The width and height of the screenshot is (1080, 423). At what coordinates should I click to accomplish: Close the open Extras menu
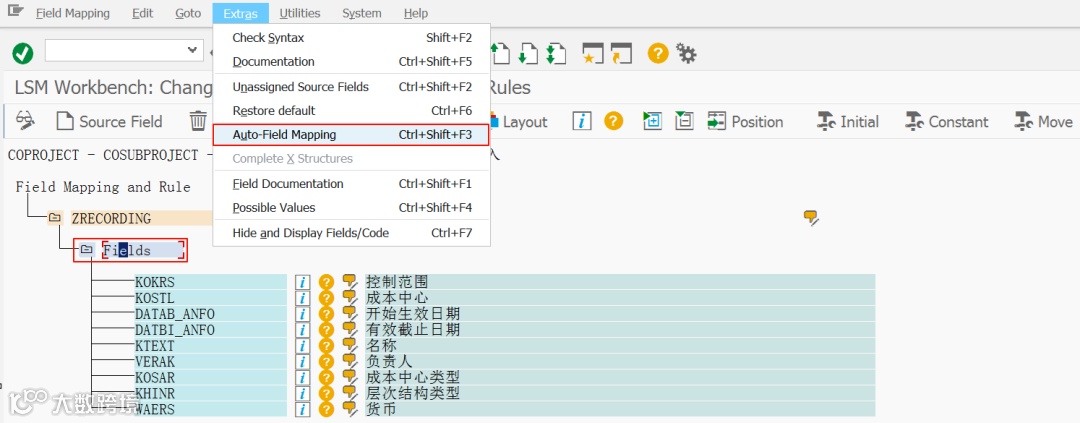point(240,13)
